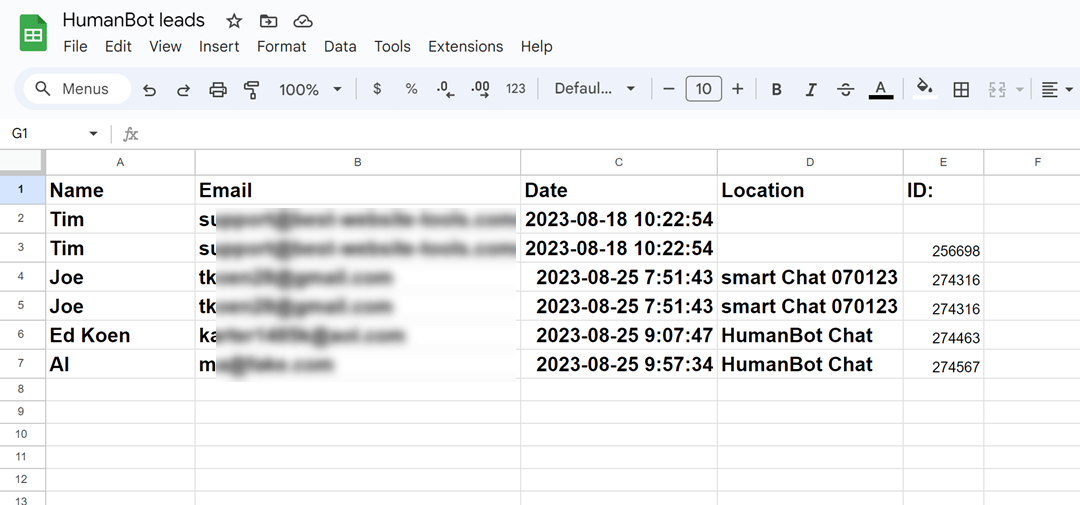Open the Data menu
The width and height of the screenshot is (1080, 505).
click(x=340, y=46)
